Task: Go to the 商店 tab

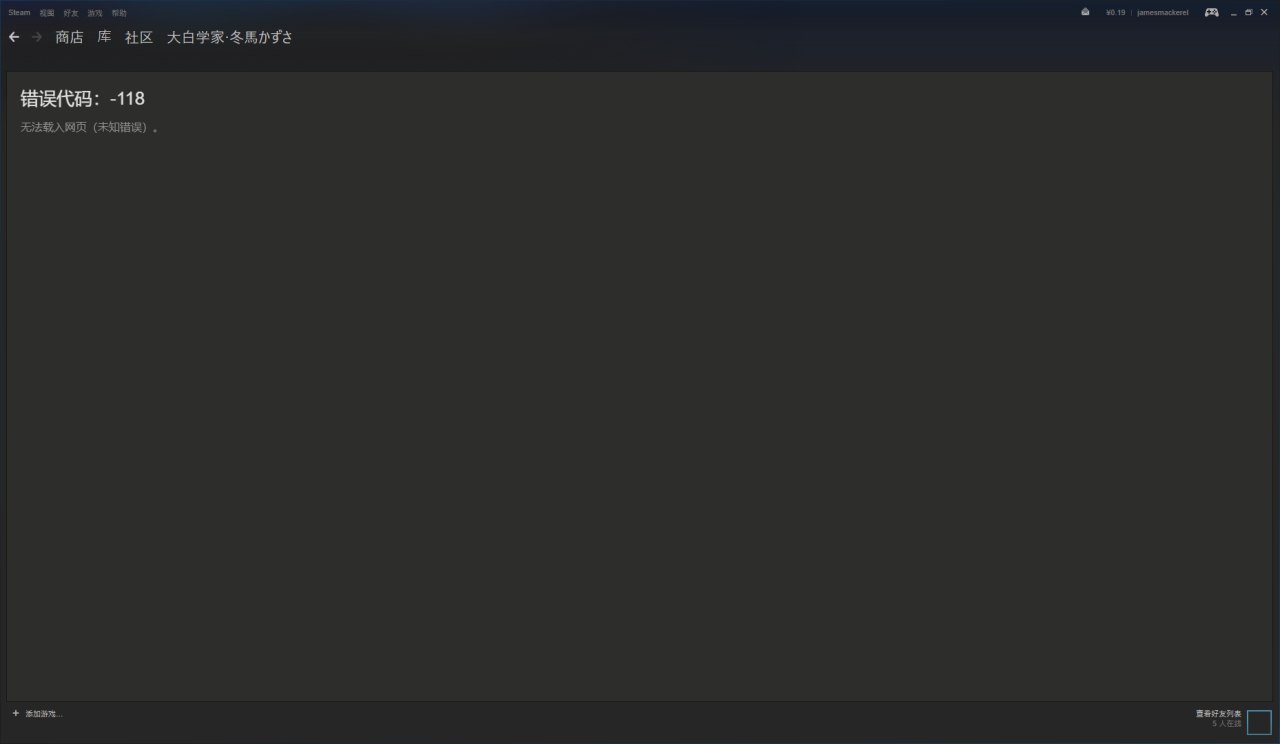Action: 70,37
